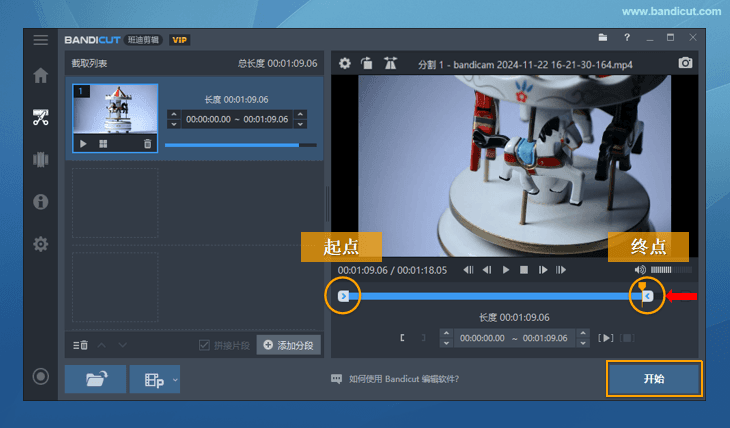Click the rotate video icon above preview

367,63
